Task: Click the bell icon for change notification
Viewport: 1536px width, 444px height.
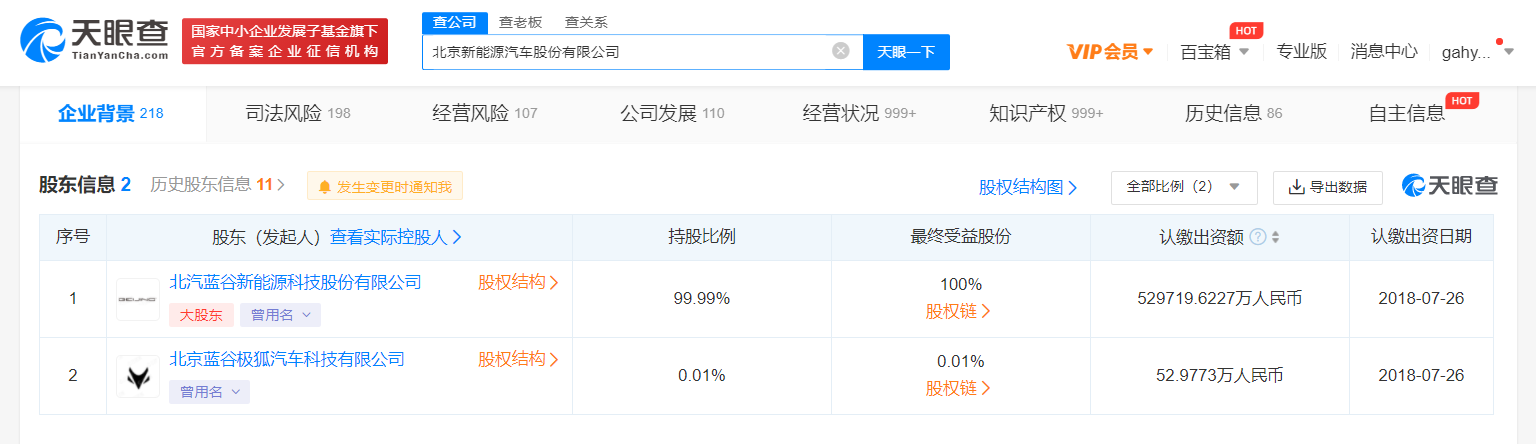Action: click(x=325, y=187)
